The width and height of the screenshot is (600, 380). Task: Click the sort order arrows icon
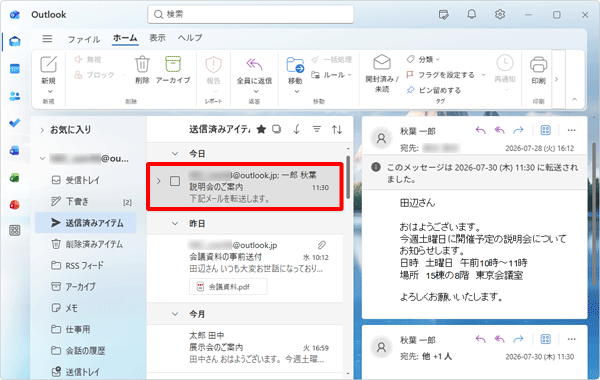click(x=337, y=129)
